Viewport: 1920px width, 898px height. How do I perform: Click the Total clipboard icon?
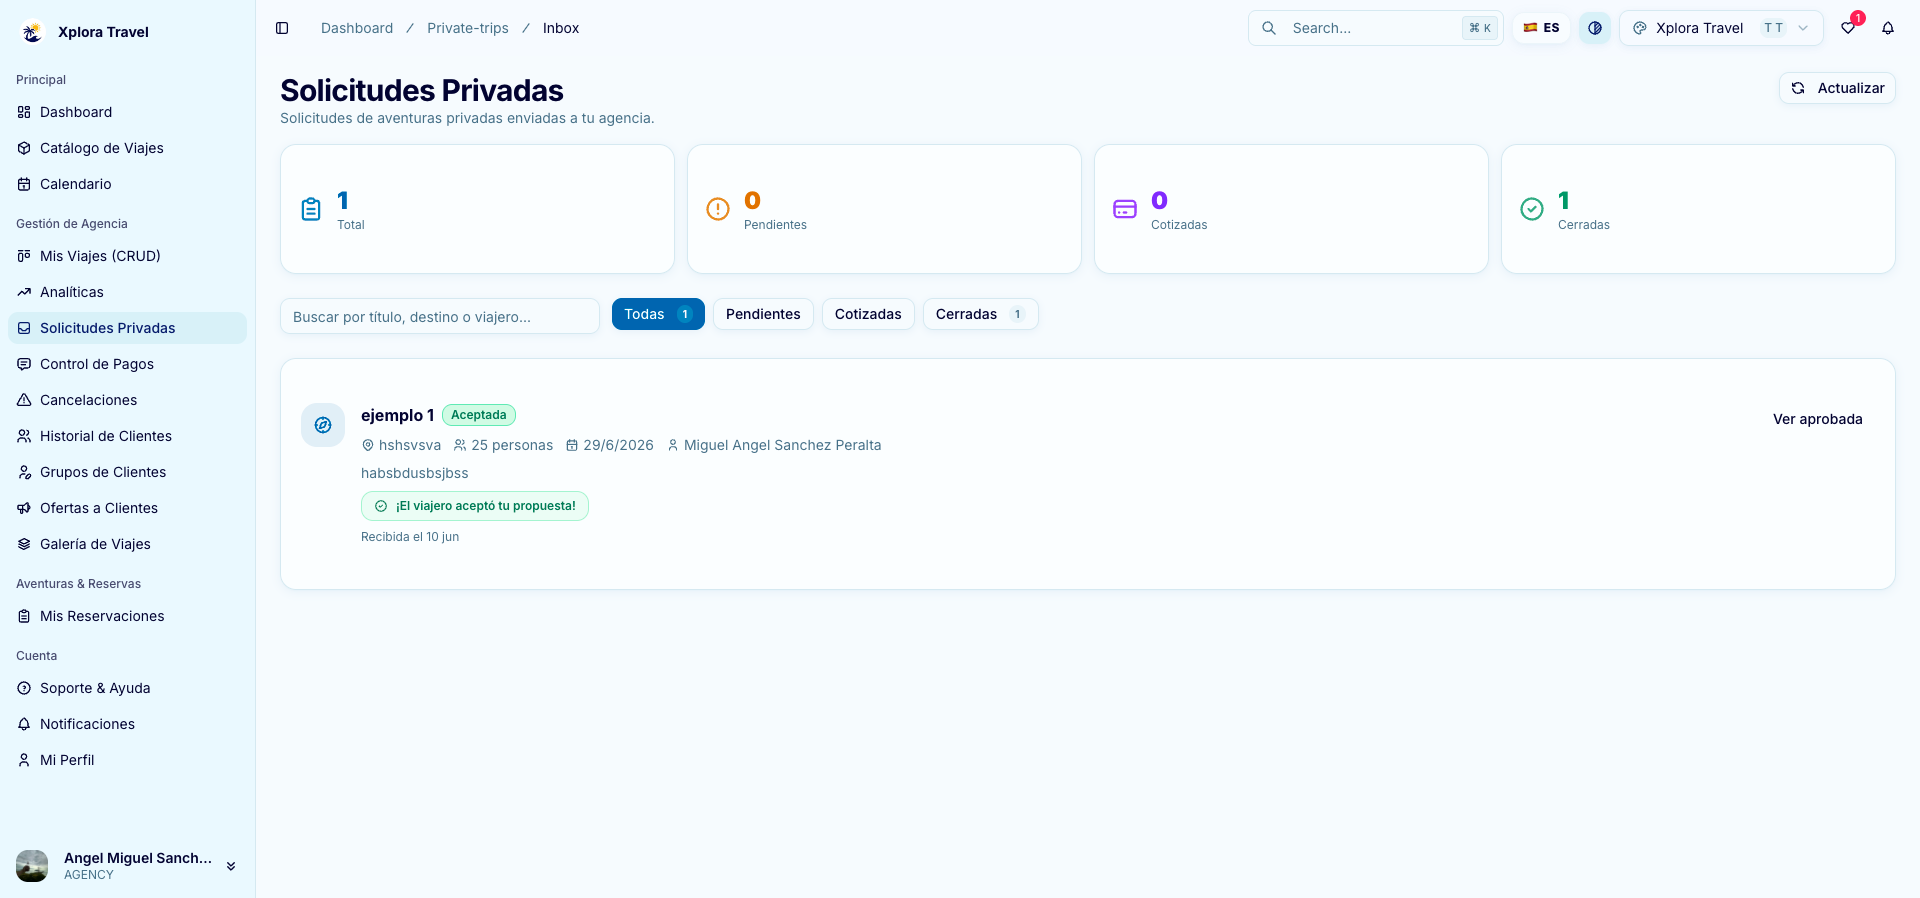click(x=311, y=209)
